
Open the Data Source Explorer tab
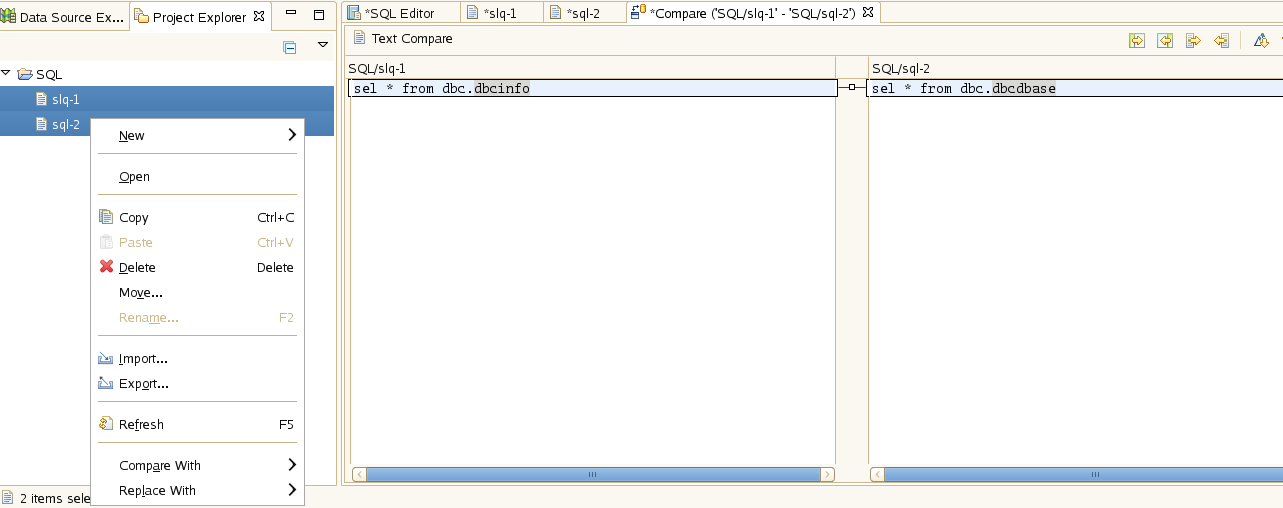(x=65, y=17)
